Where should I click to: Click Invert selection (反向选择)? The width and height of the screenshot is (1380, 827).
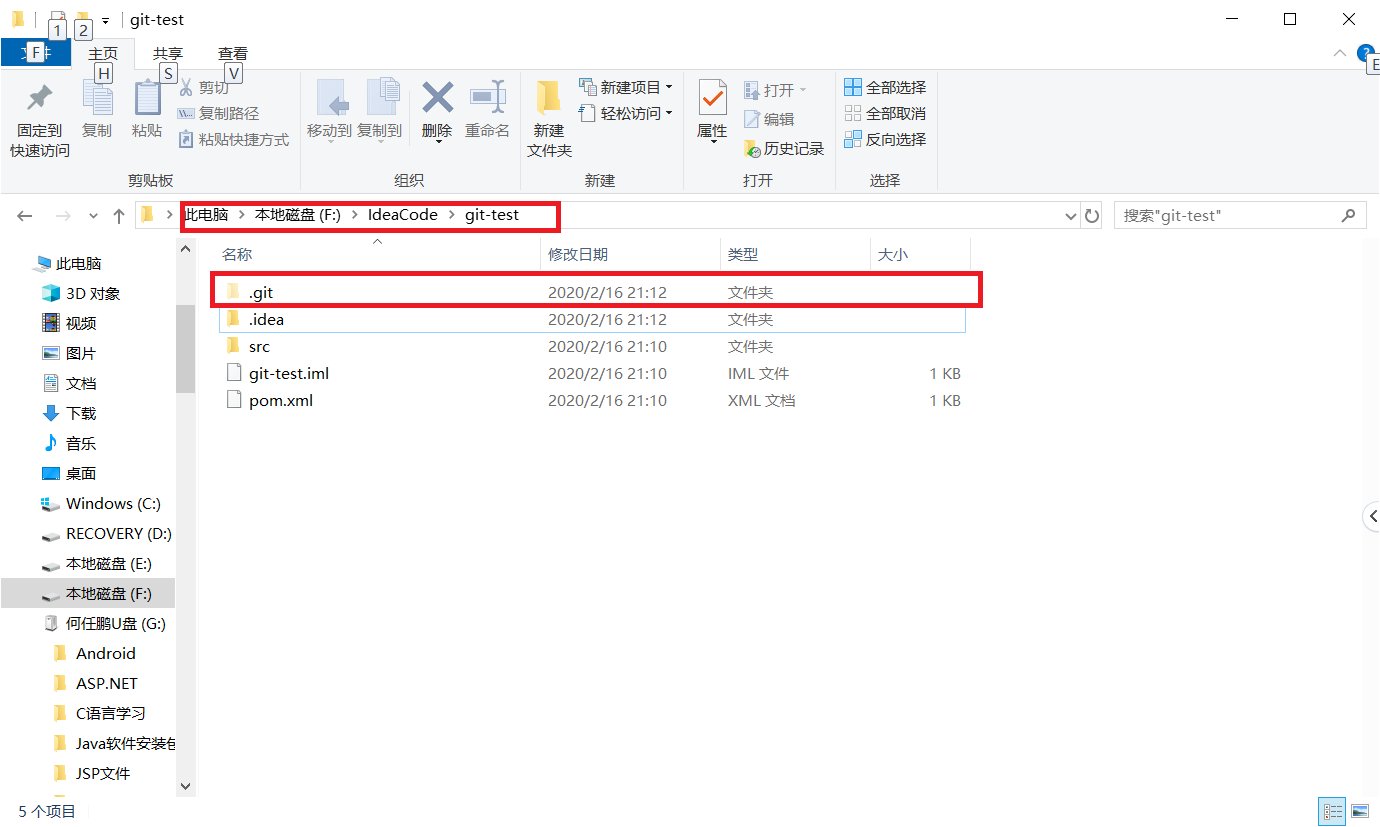pos(885,140)
